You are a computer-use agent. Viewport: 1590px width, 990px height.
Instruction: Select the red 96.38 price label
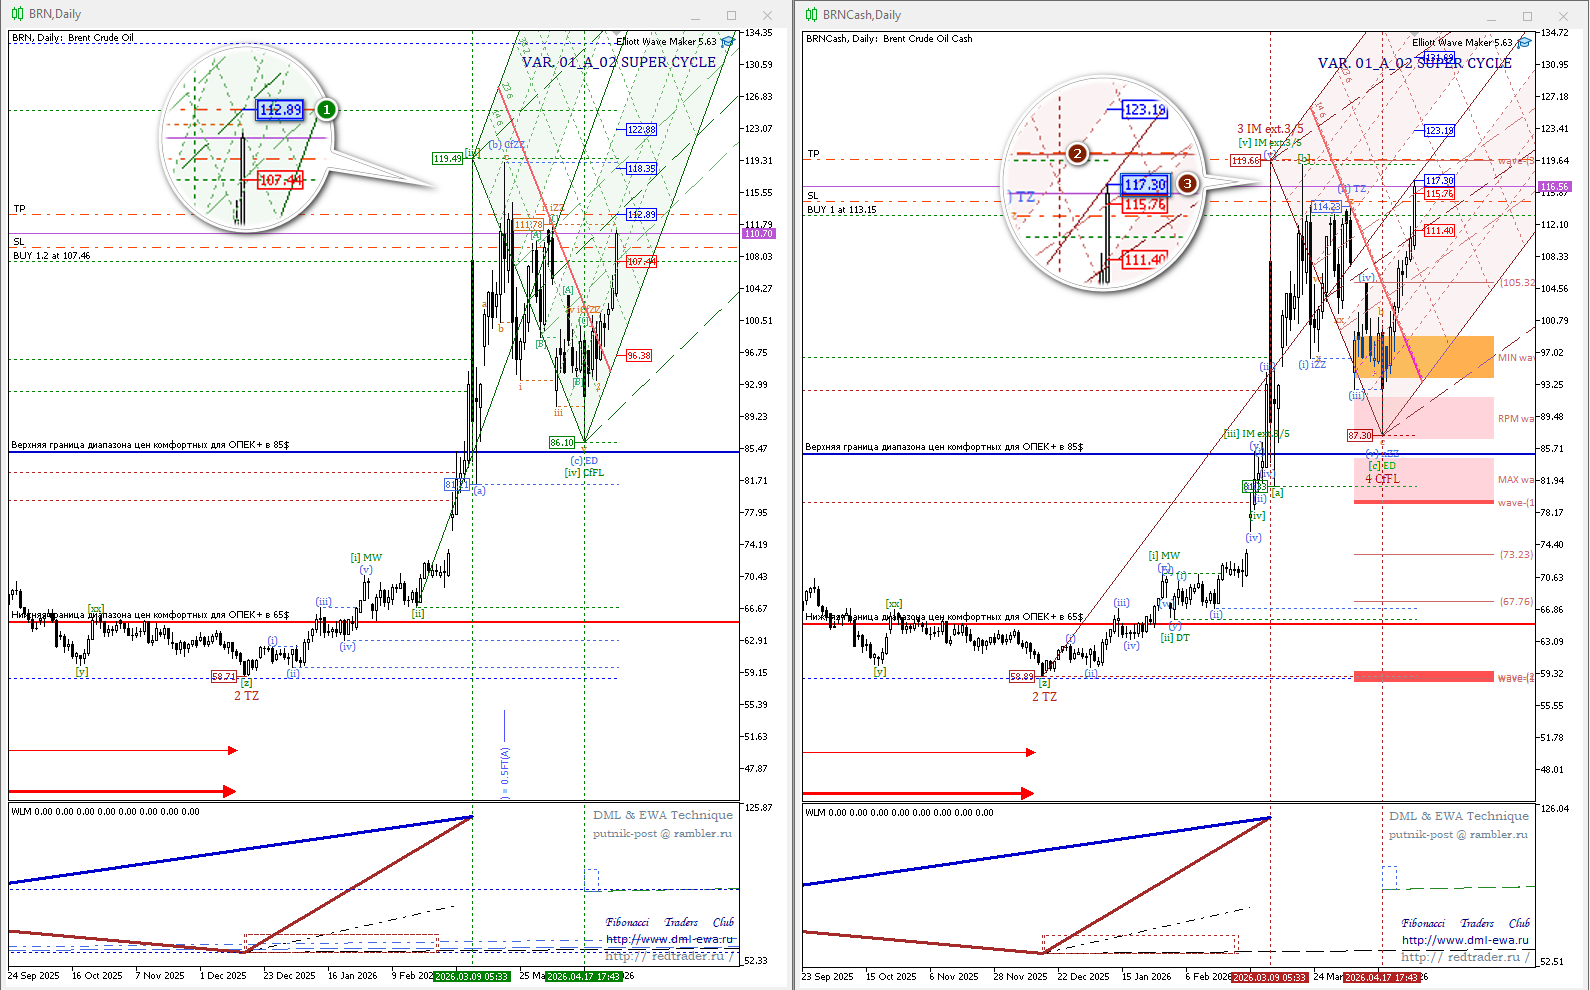[x=638, y=356]
